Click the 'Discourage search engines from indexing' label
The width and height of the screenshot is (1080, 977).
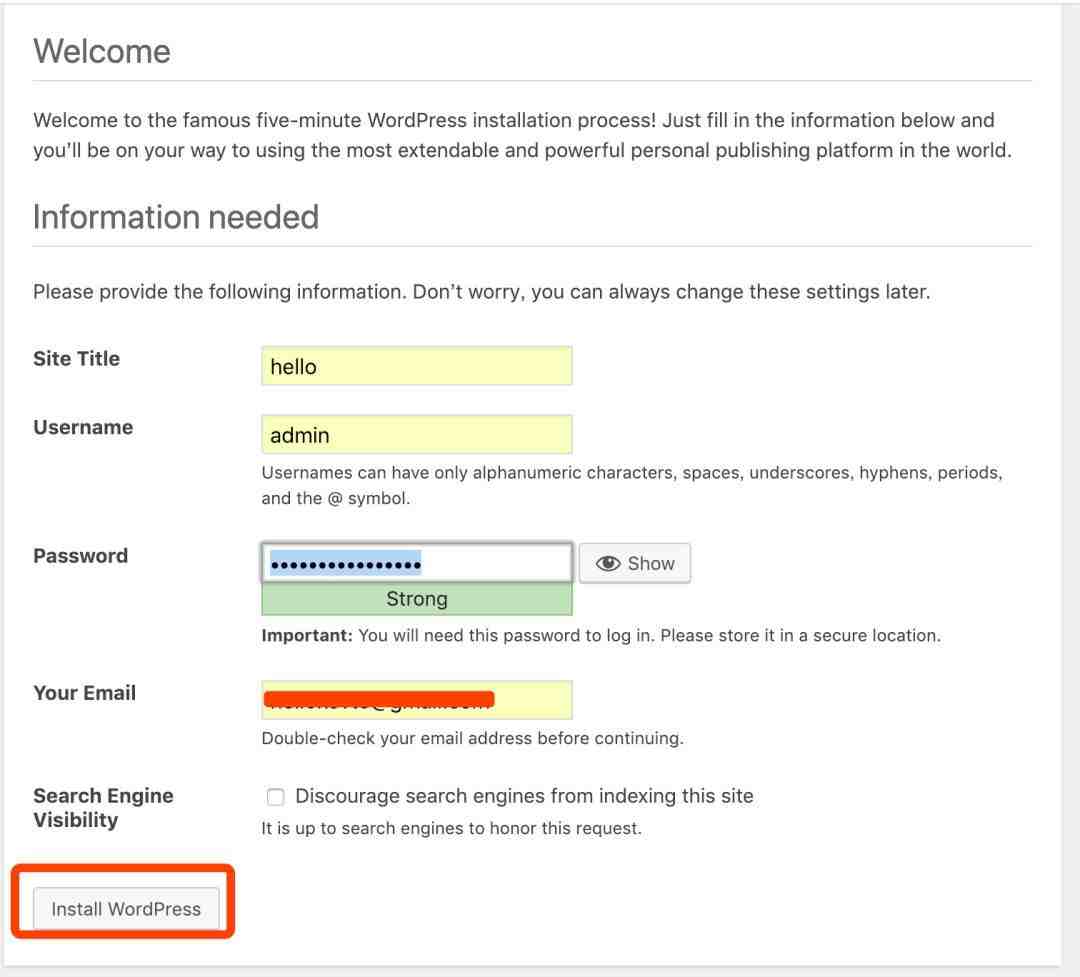click(524, 796)
